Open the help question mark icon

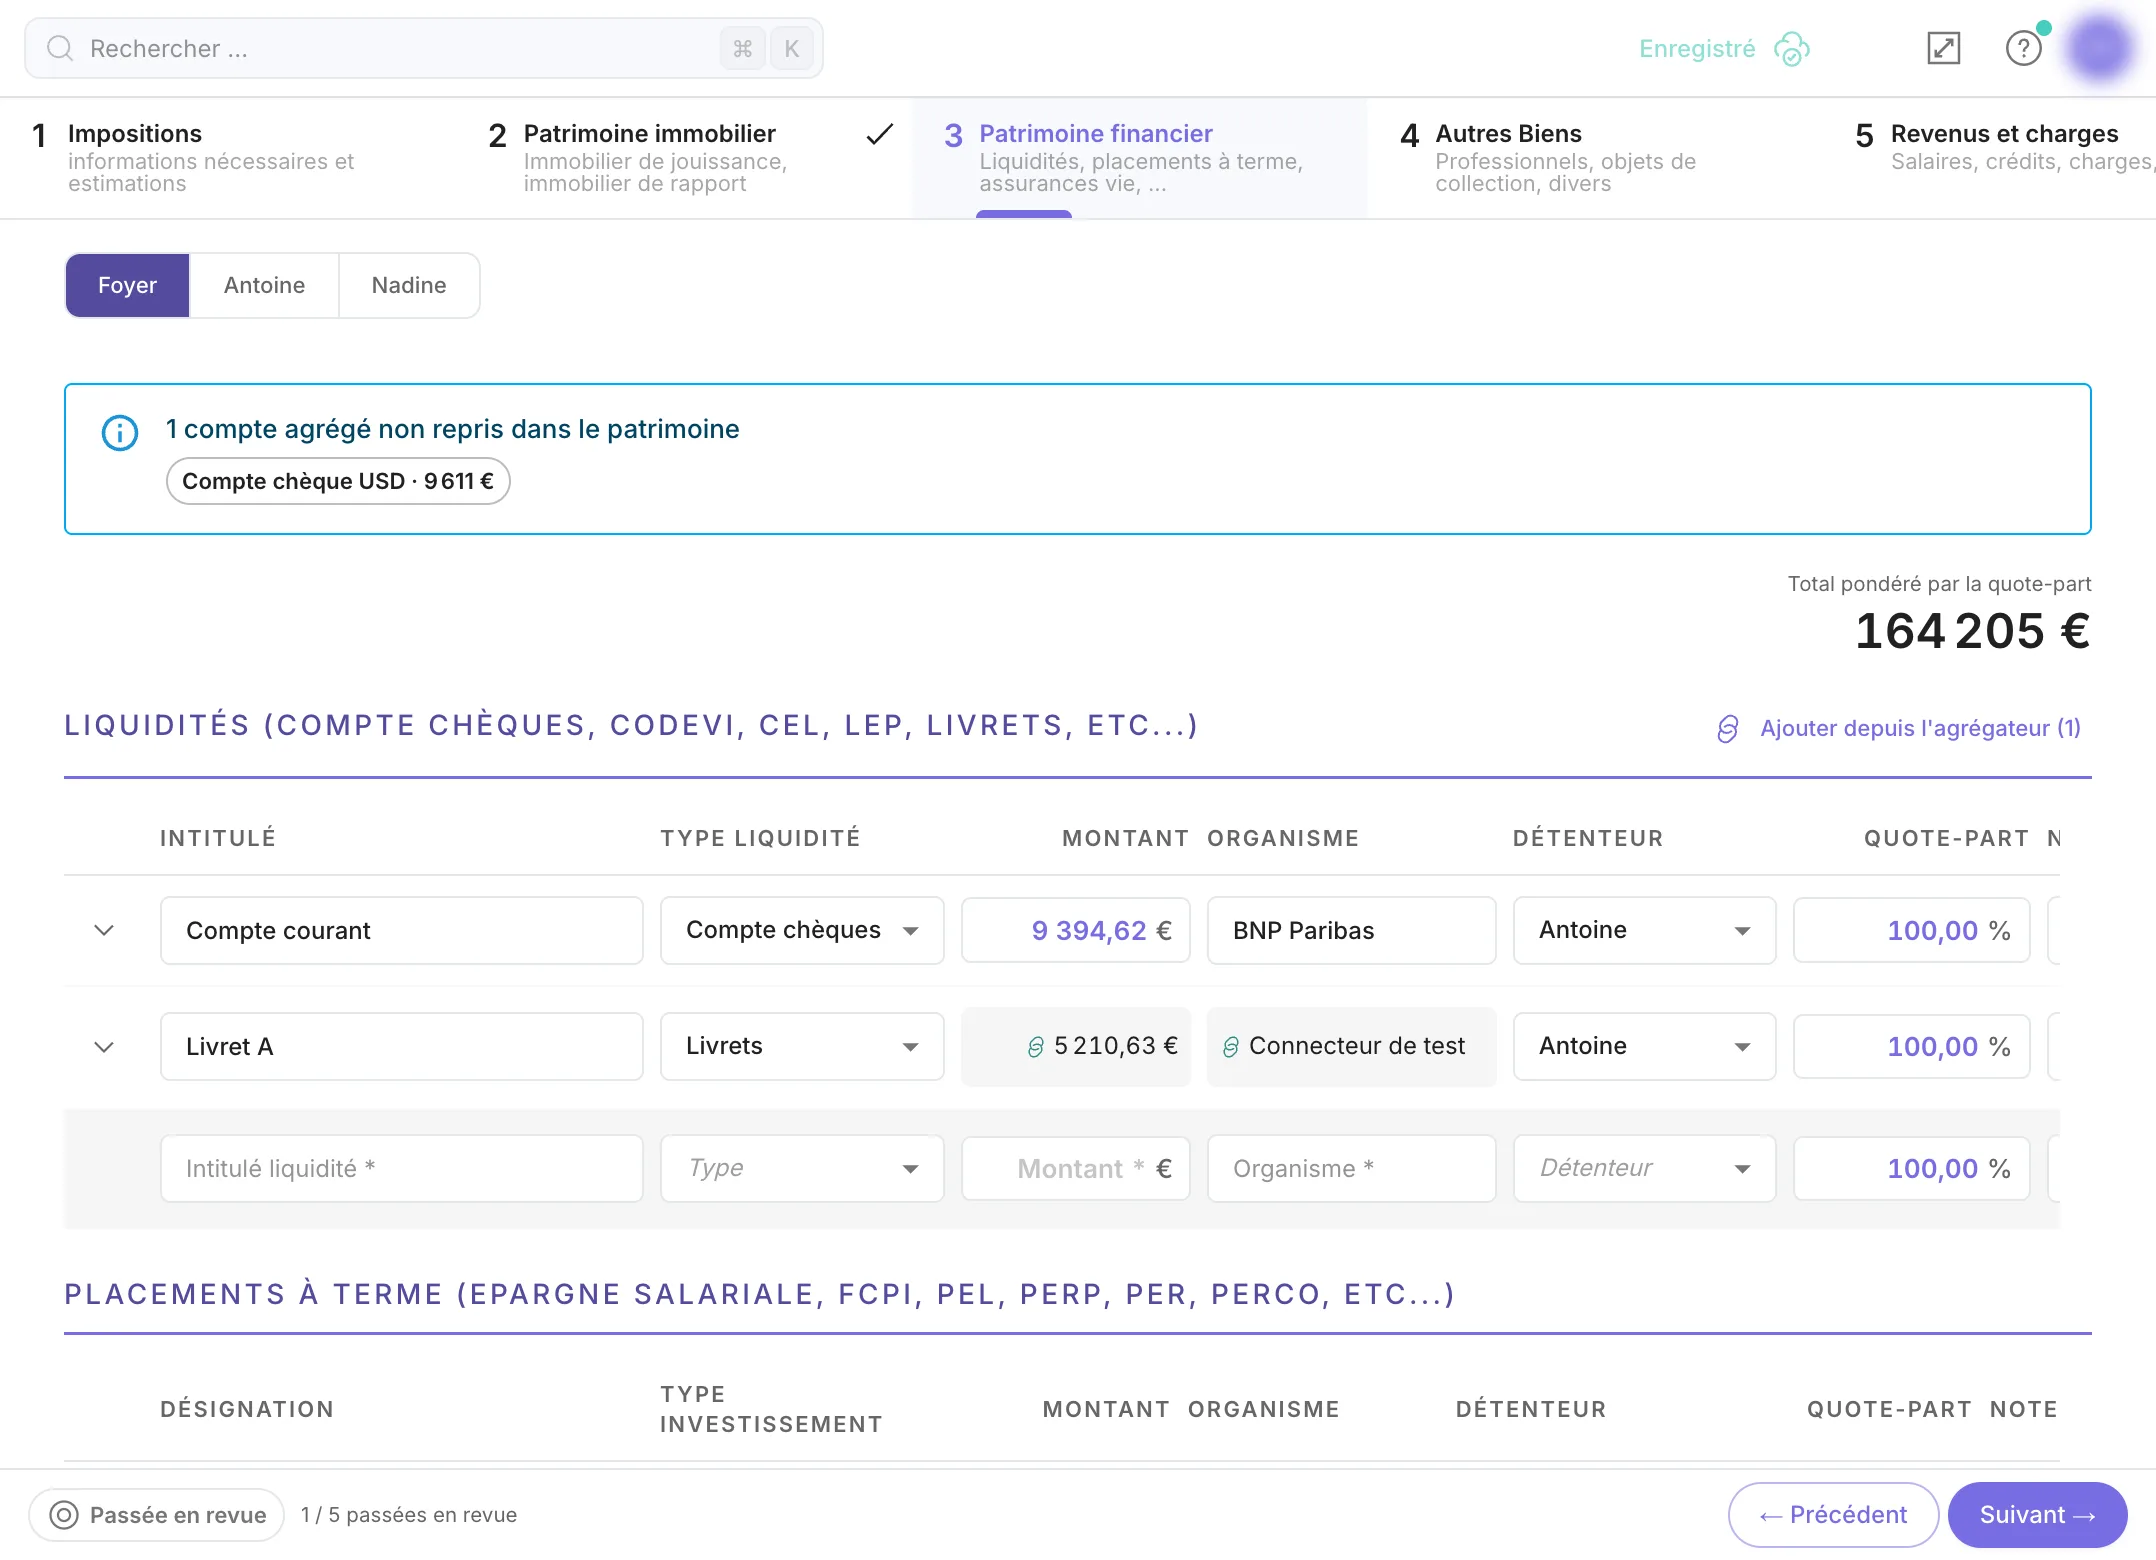[x=2023, y=48]
